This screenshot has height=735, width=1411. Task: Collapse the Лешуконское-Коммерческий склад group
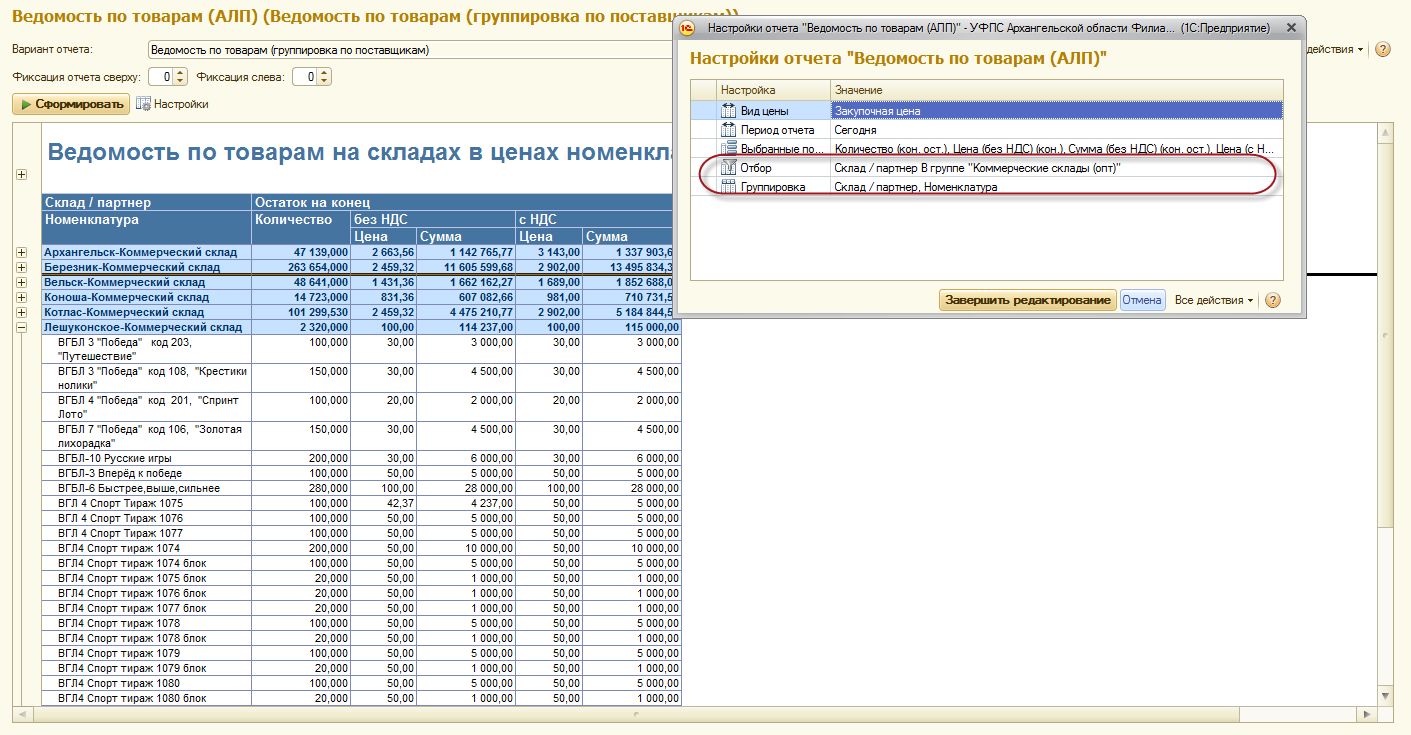[x=21, y=327]
